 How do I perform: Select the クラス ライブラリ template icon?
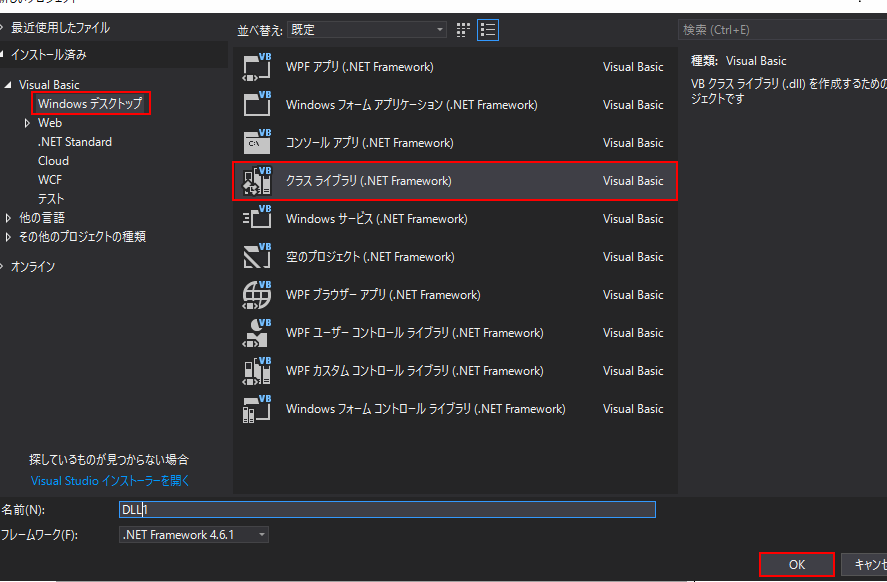tap(257, 181)
